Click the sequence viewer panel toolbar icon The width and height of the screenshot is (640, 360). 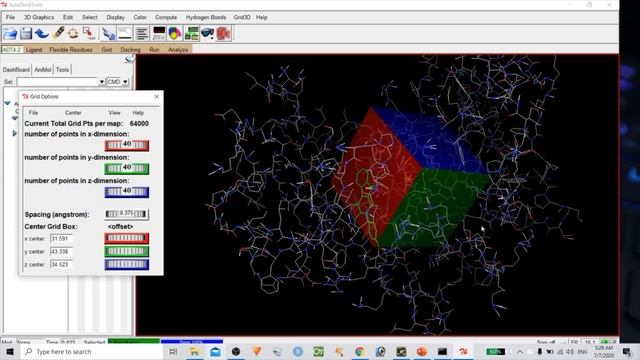pos(125,33)
